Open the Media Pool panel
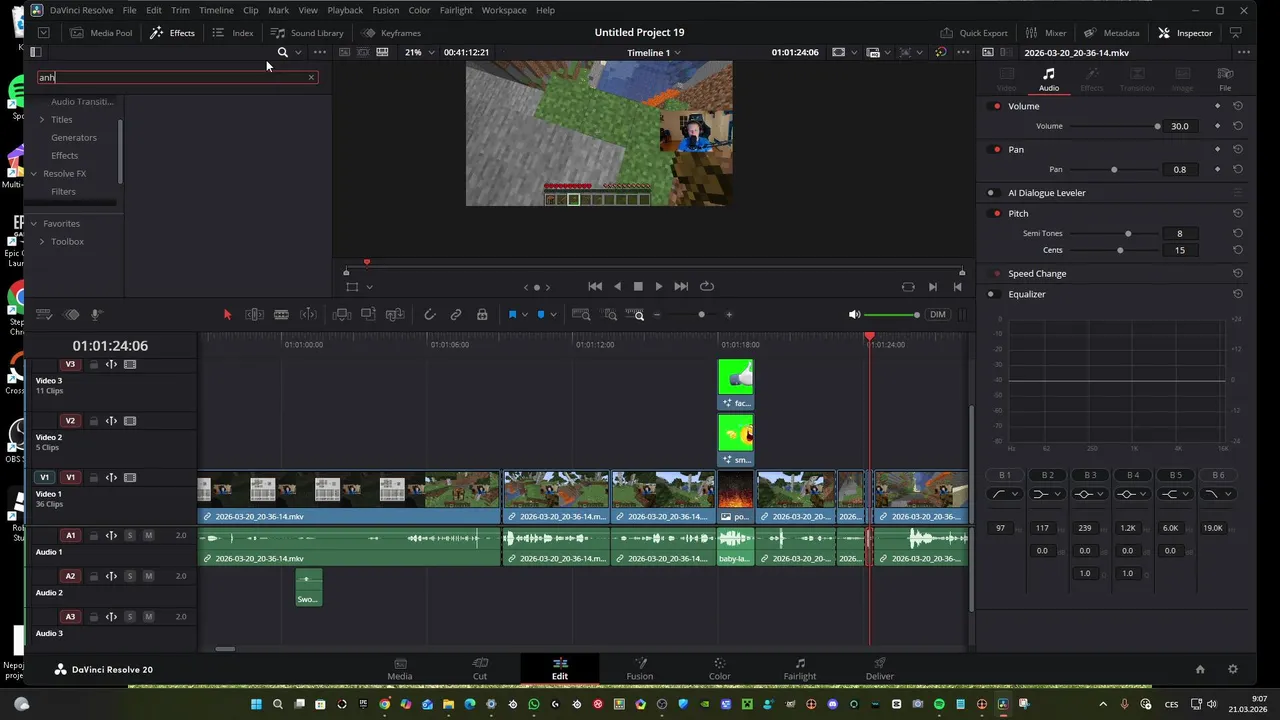This screenshot has width=1280, height=720. [101, 33]
